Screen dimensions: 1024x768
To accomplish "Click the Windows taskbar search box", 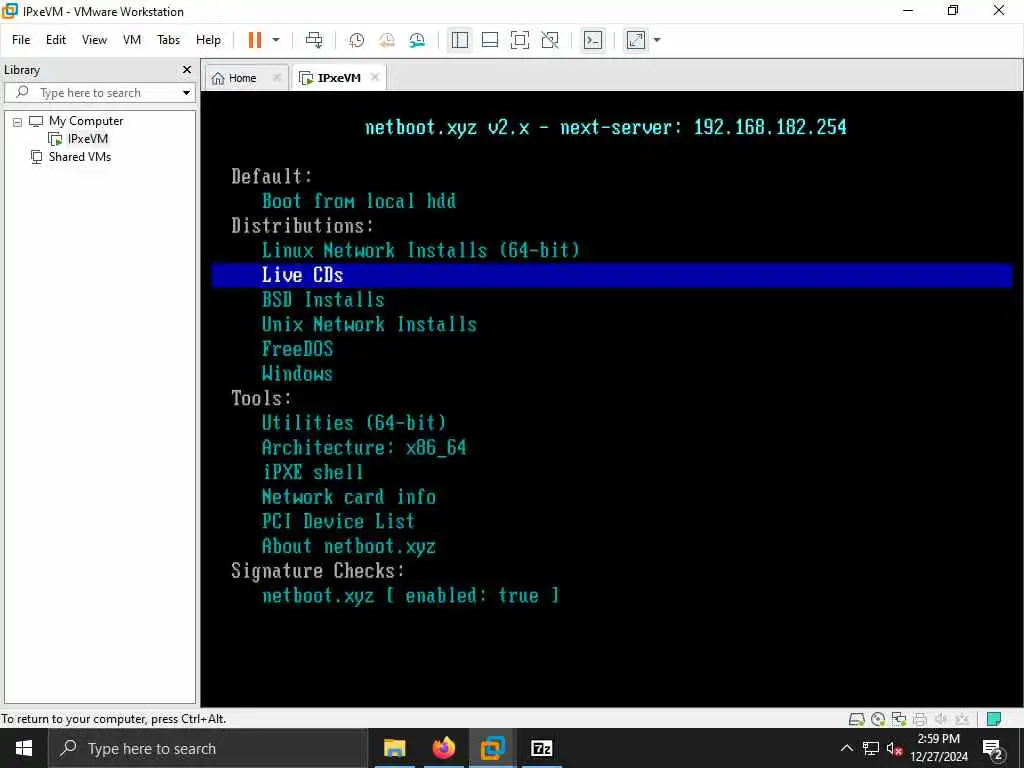I will 208,748.
